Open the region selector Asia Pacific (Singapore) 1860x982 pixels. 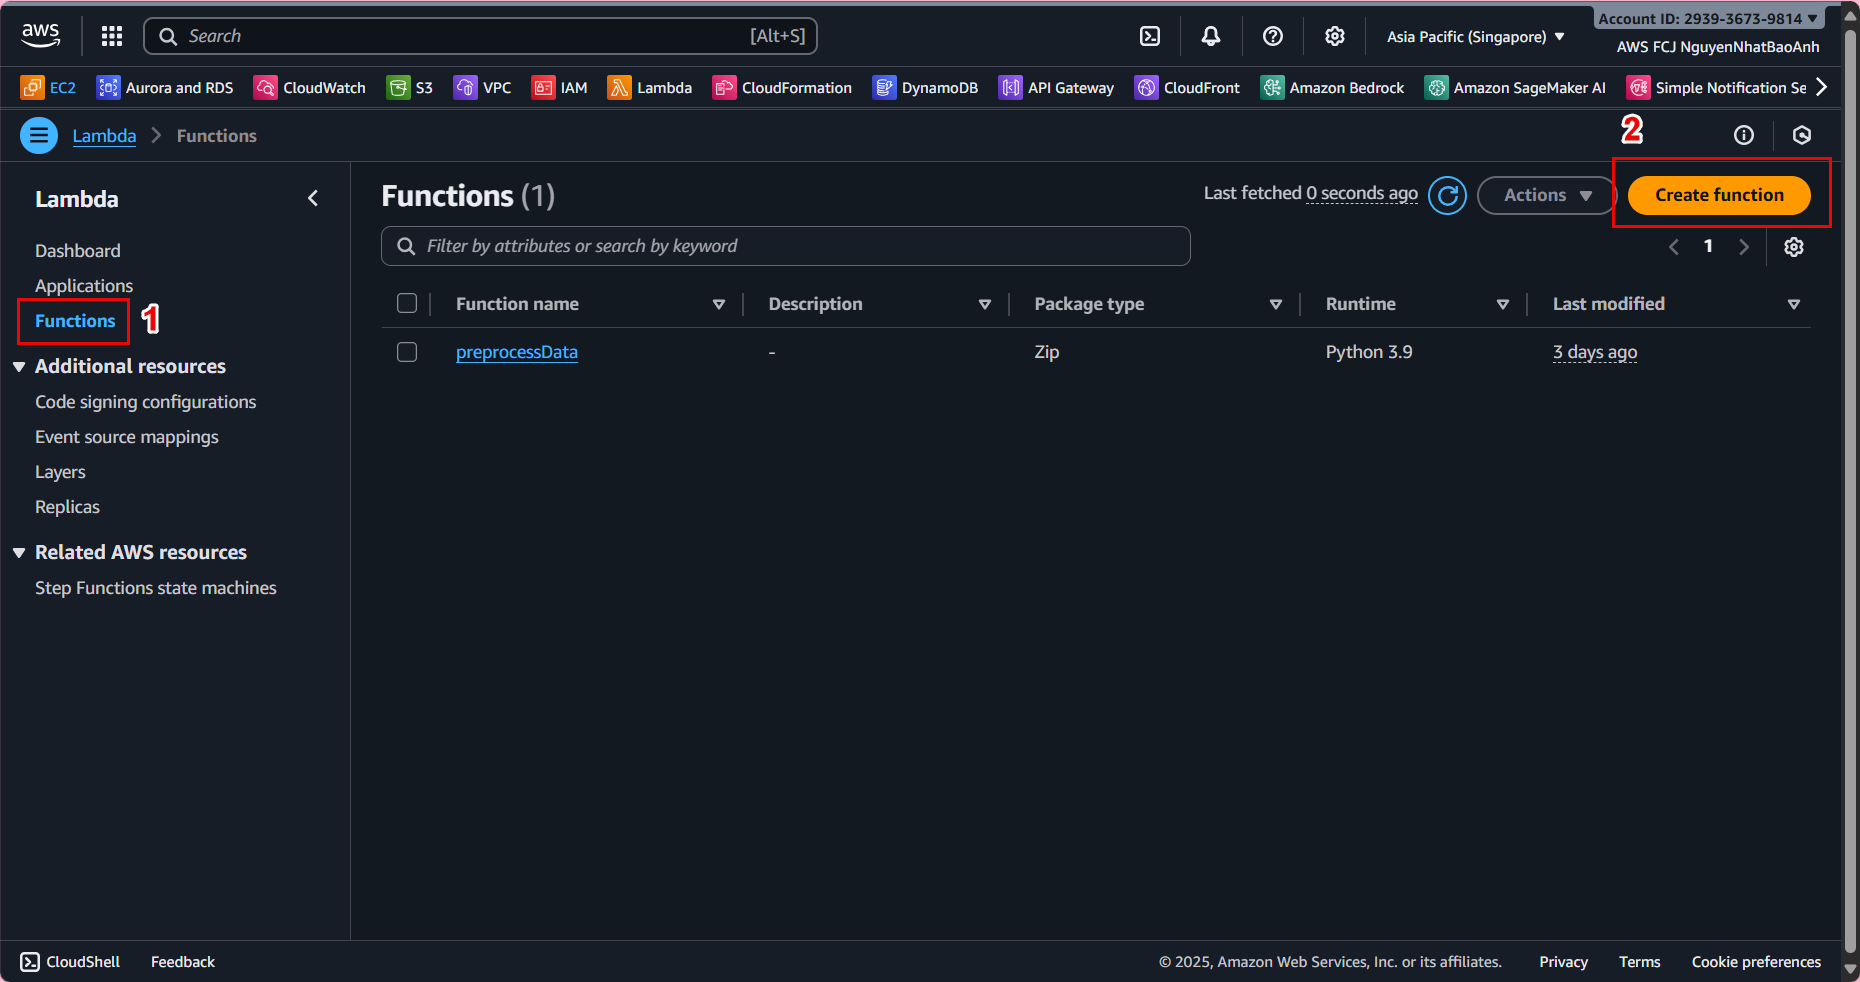click(1476, 37)
